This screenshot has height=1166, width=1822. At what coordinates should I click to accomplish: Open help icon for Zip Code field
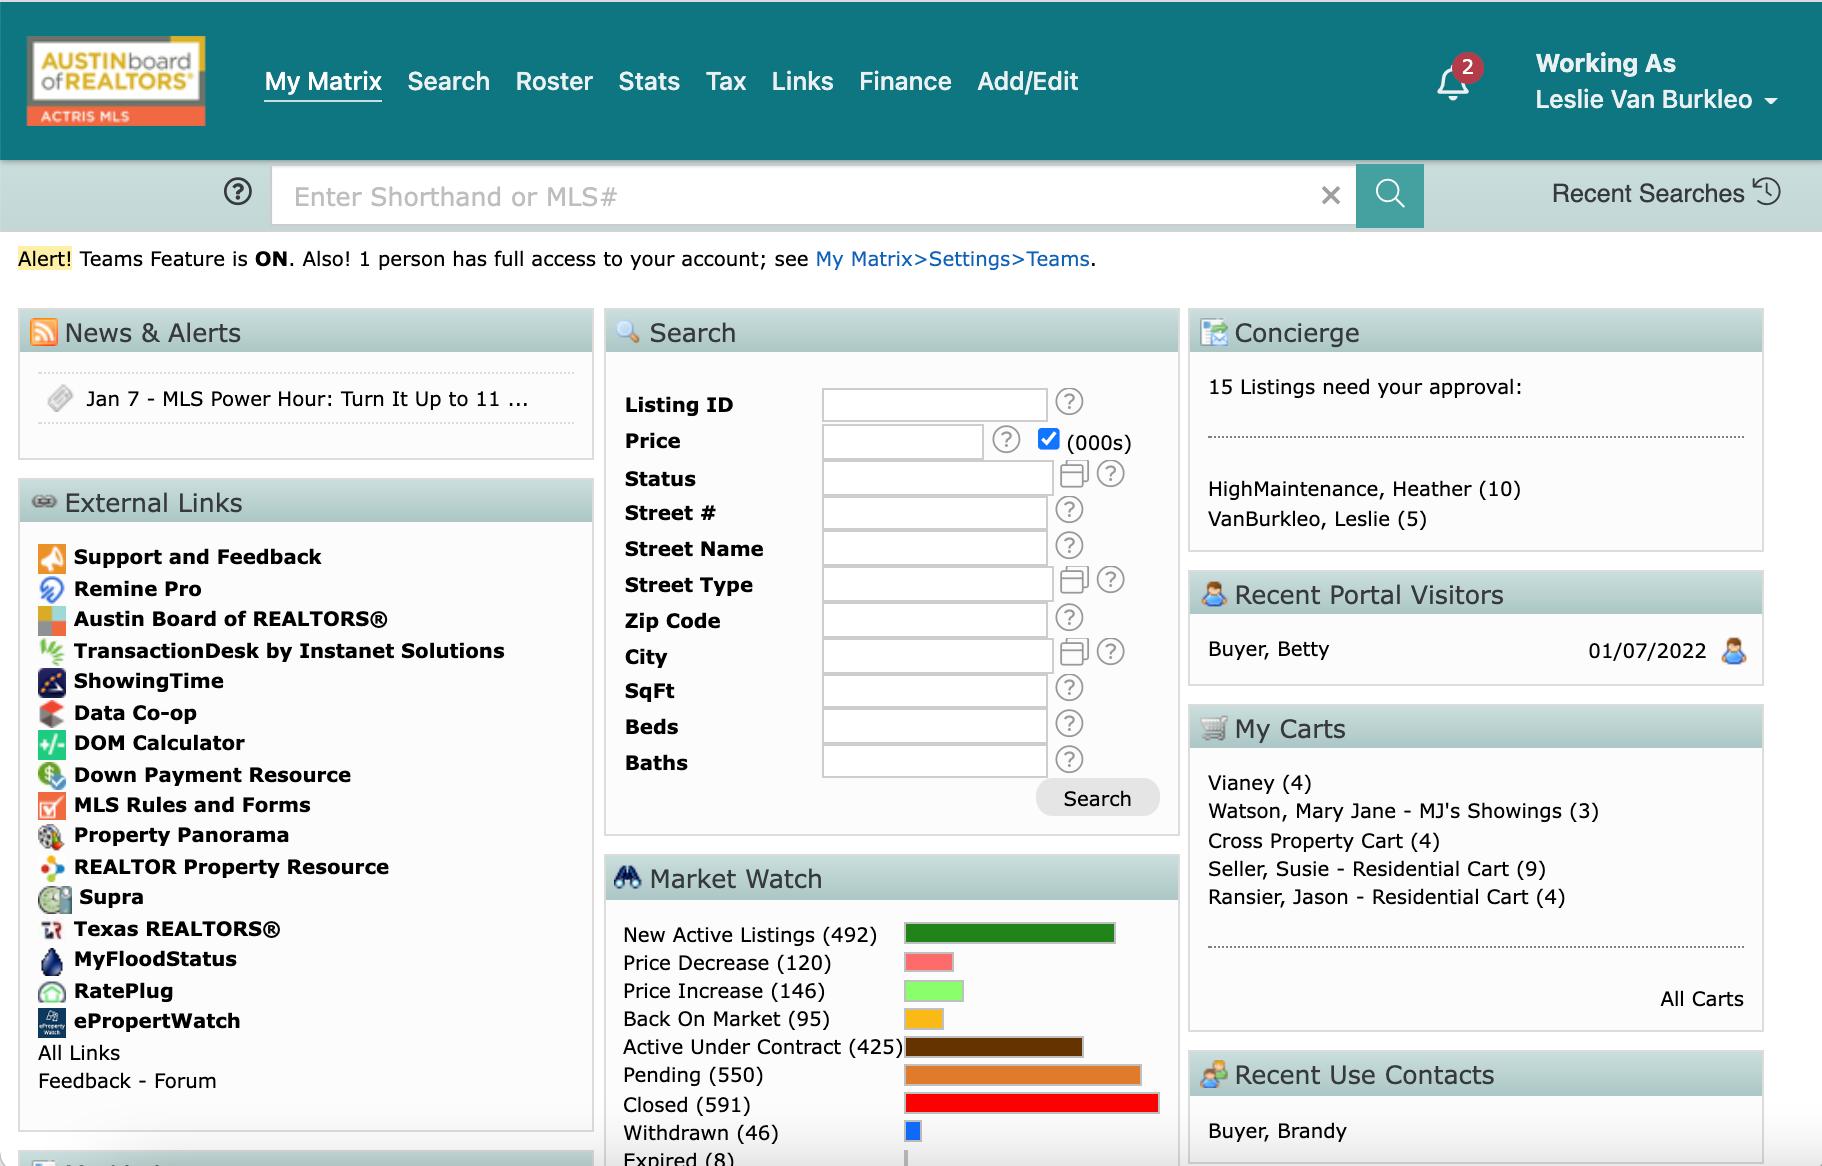(1069, 618)
